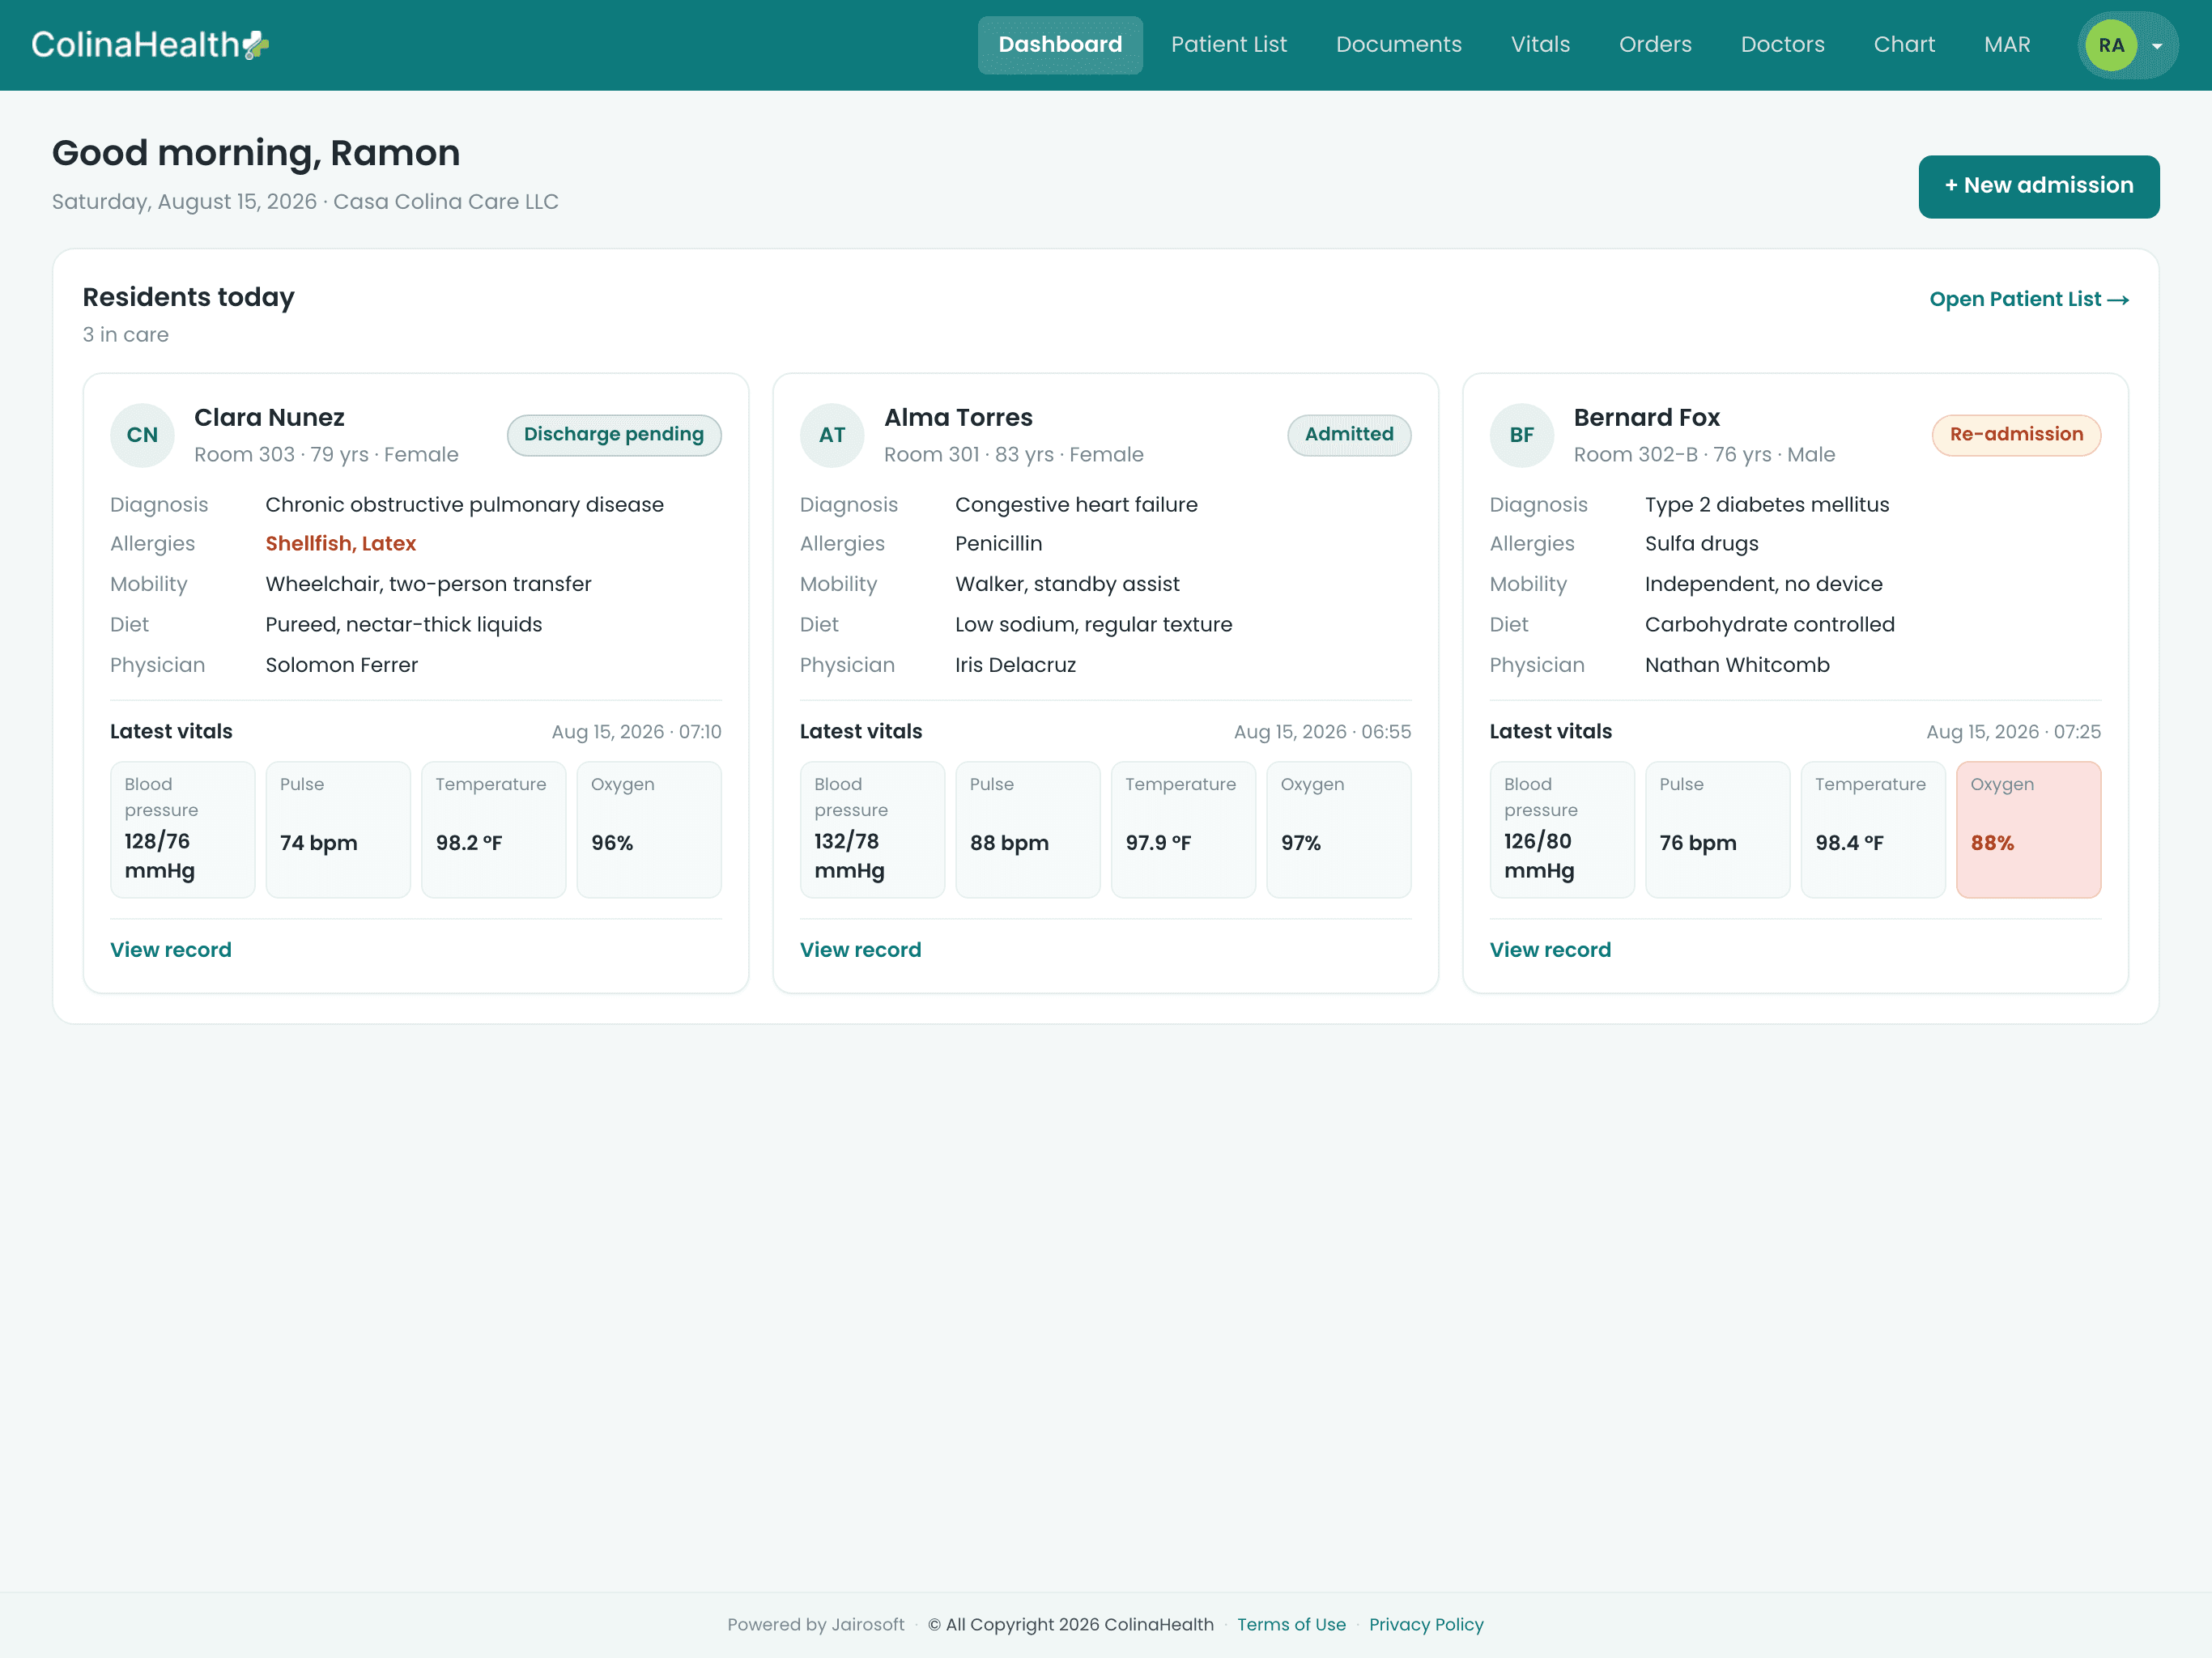Image resolution: width=2212 pixels, height=1658 pixels.
Task: Click the Residents today heading
Action: click(x=188, y=298)
